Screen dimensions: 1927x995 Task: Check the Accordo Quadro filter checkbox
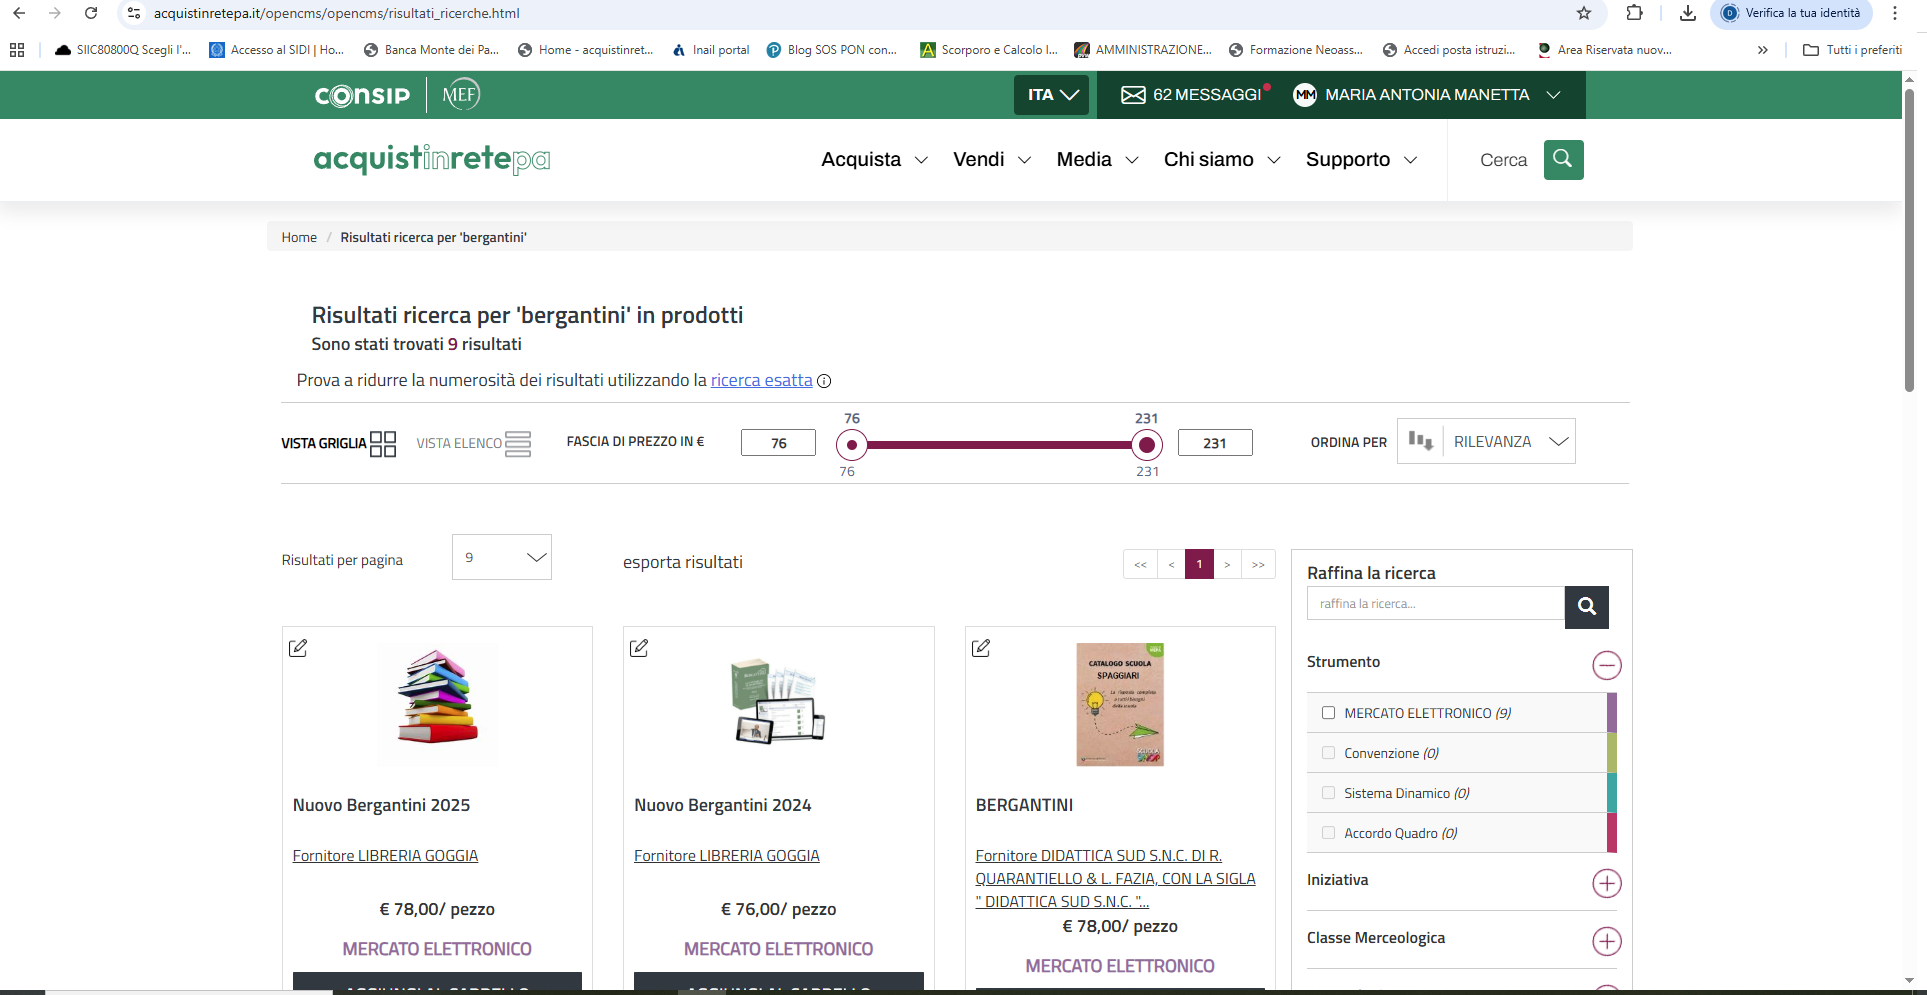pyautogui.click(x=1328, y=833)
